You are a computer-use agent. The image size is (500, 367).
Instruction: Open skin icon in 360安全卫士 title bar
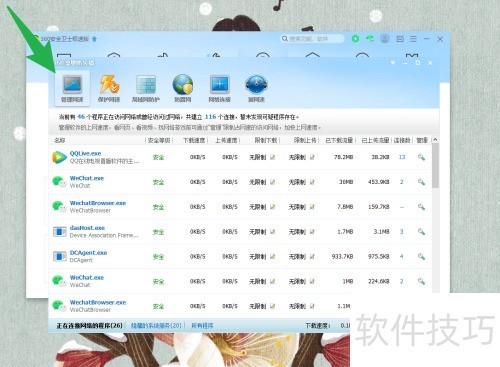pos(400,39)
